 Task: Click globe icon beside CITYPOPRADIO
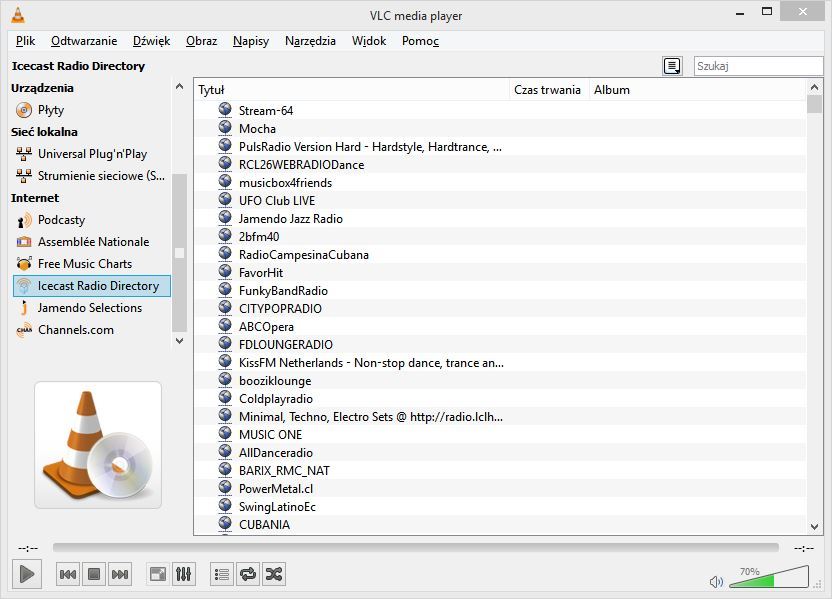click(x=225, y=308)
